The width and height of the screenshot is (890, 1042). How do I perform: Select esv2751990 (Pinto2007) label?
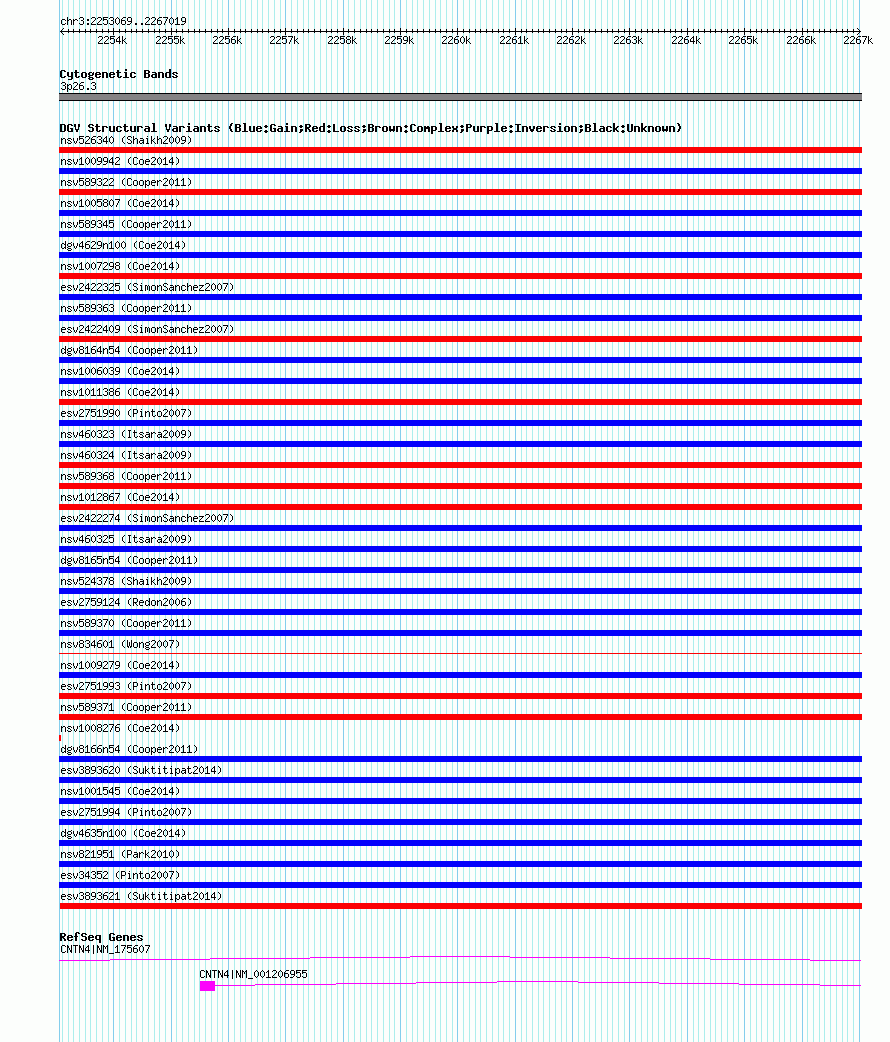[126, 413]
